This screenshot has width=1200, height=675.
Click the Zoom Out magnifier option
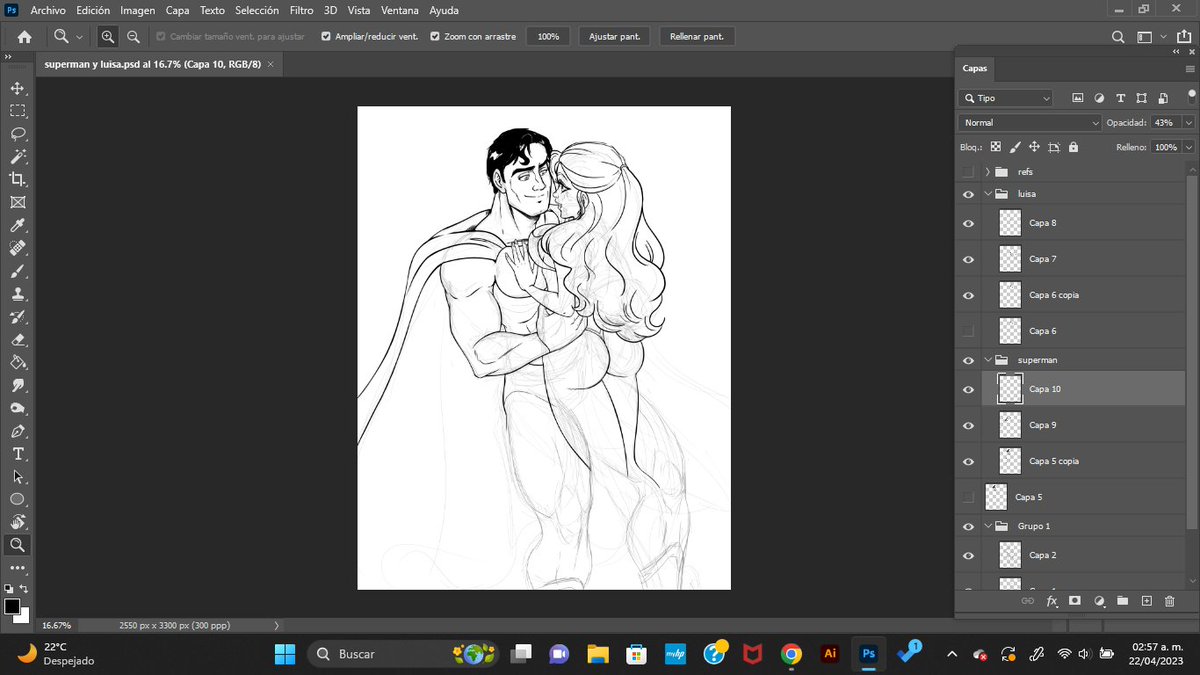[133, 36]
